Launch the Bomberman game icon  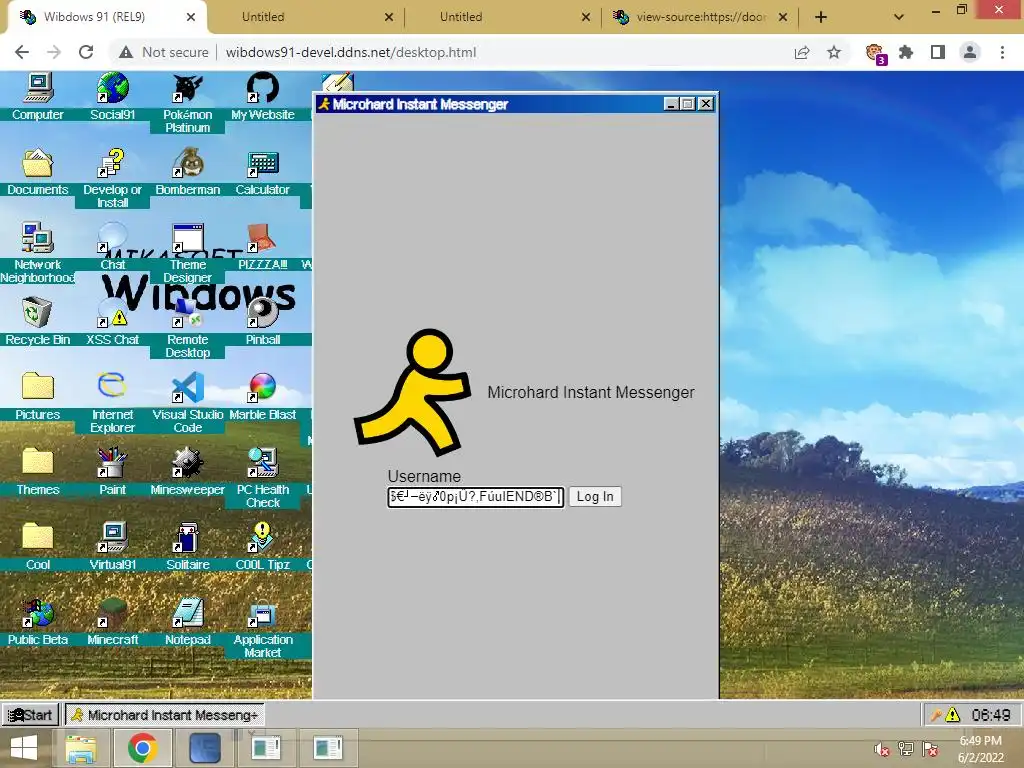pos(187,163)
